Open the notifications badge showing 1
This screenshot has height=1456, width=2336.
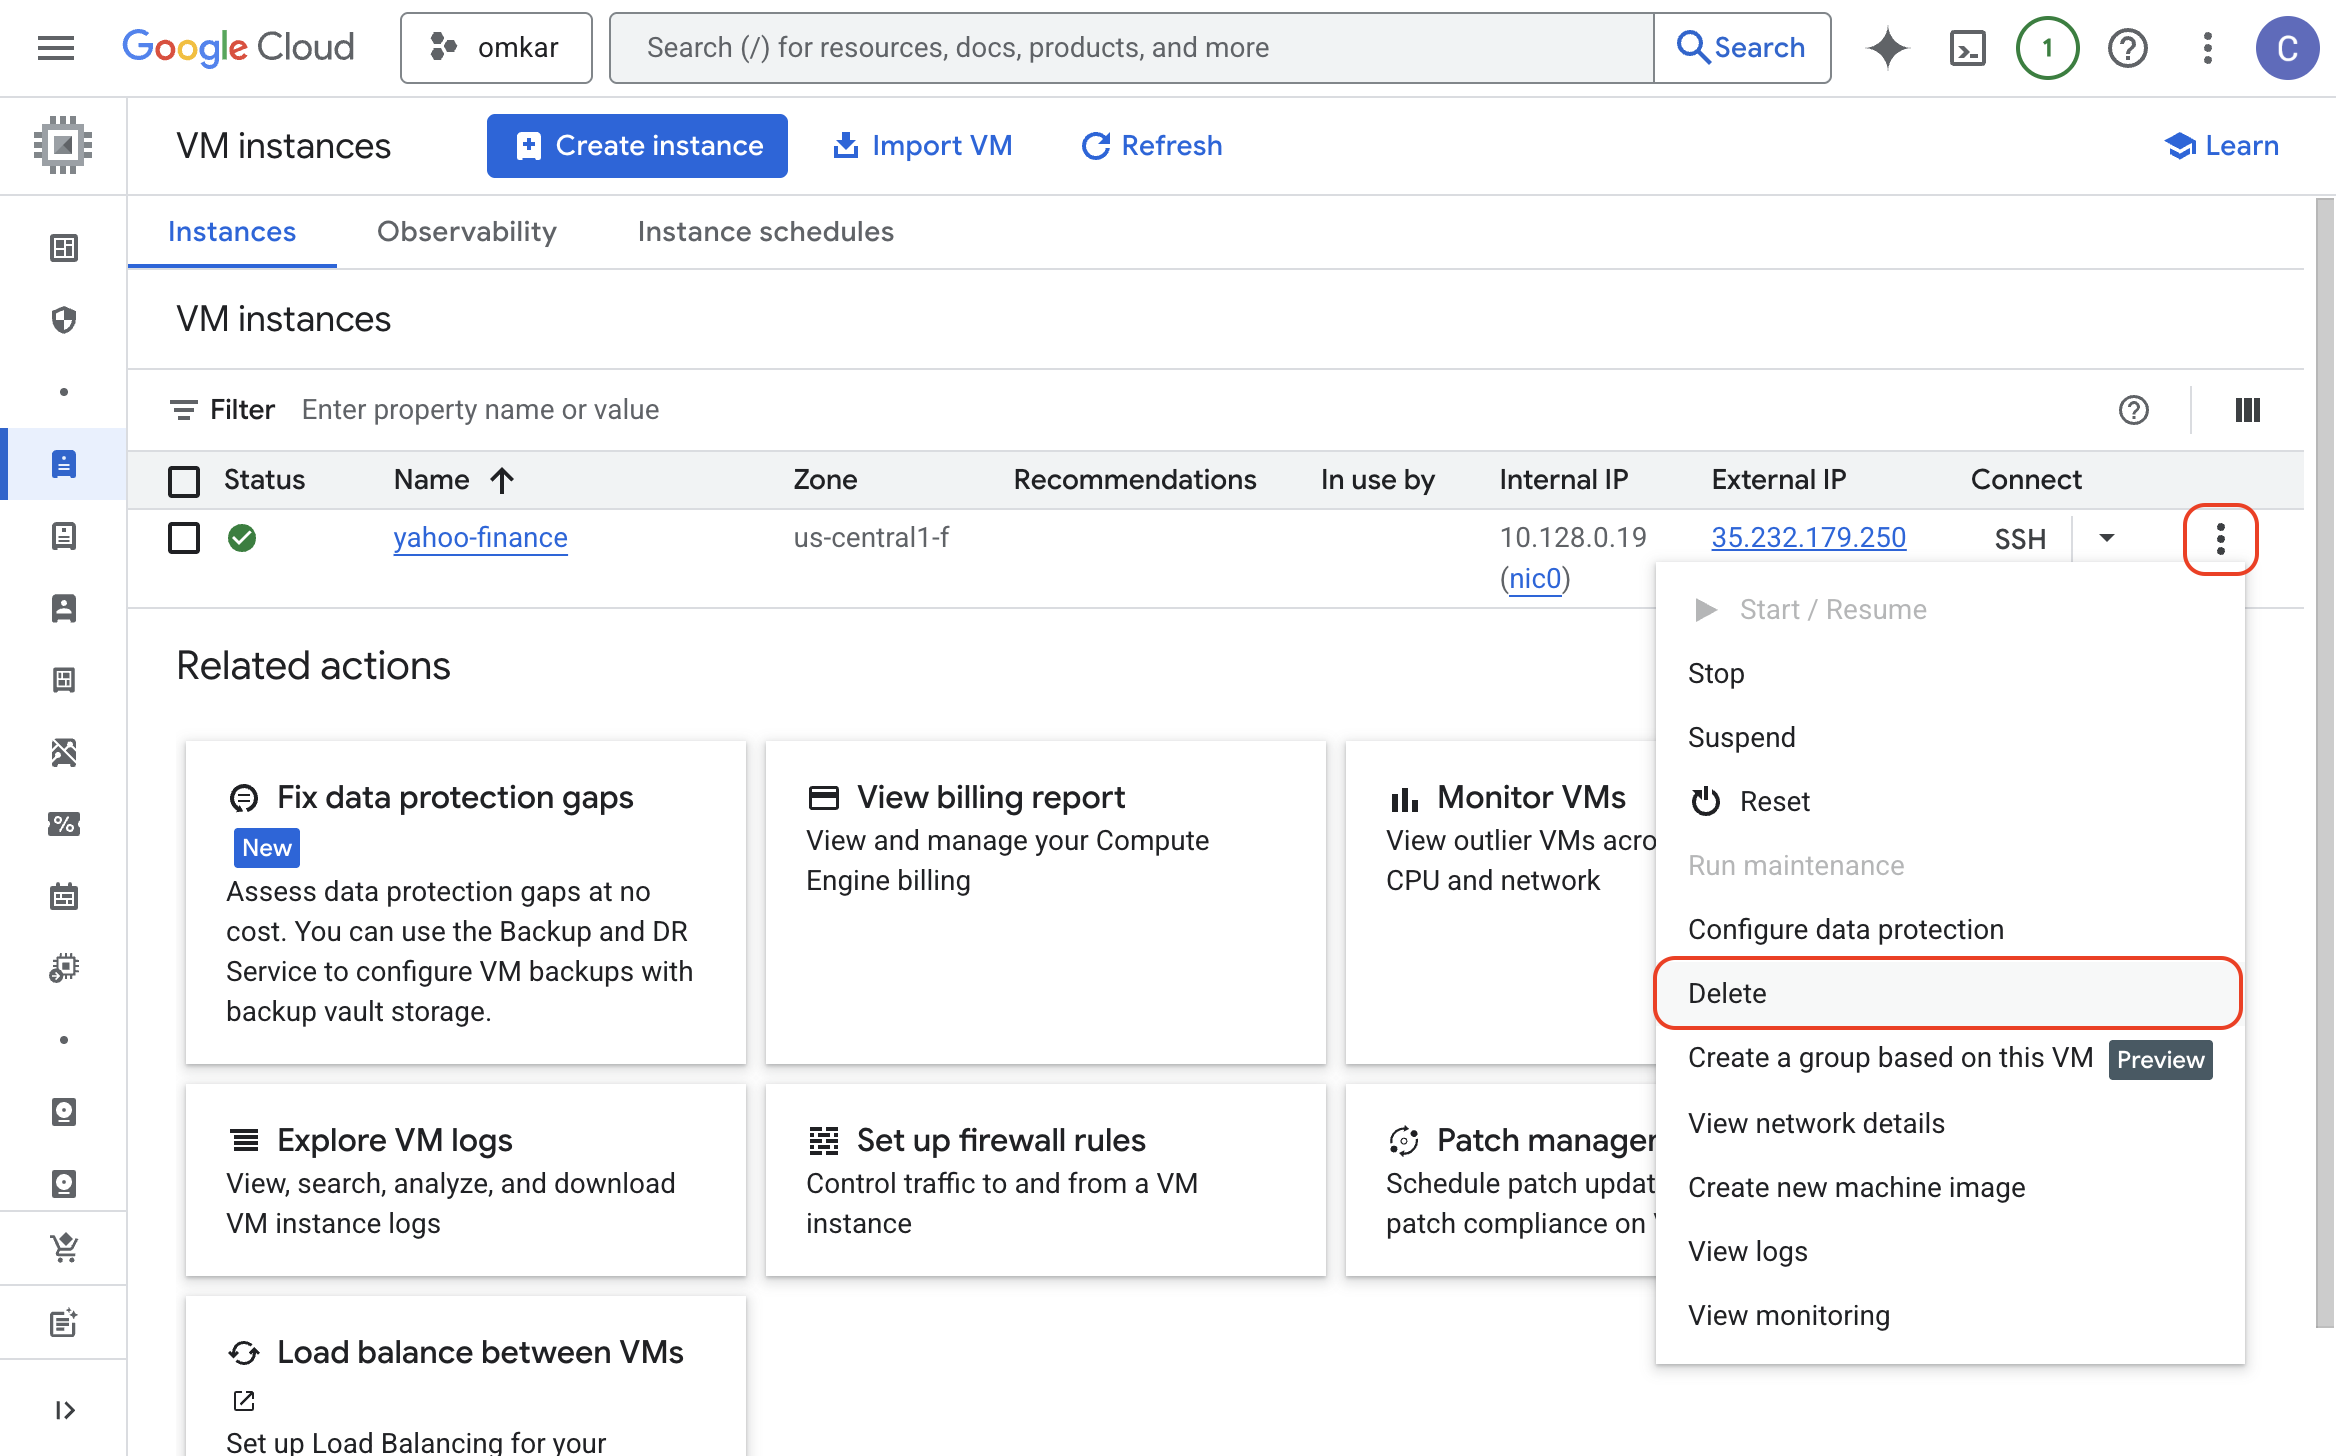tap(2047, 47)
